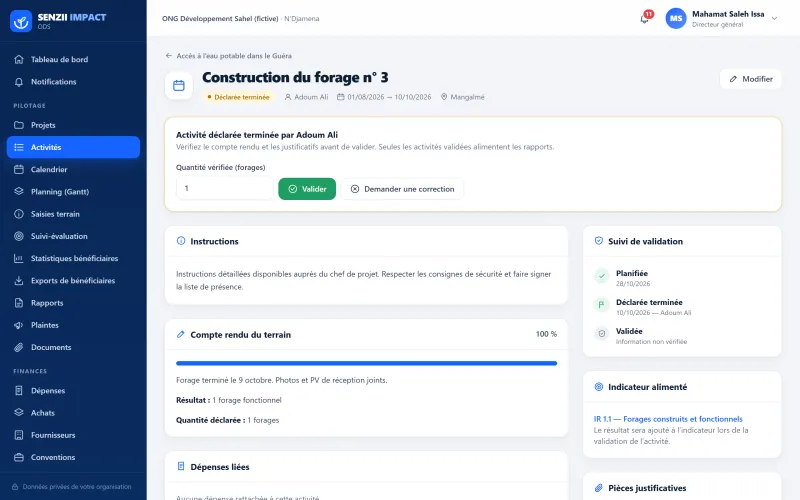Viewport: 800px width, 500px height.
Task: Click Demander une correction button
Action: pos(402,189)
